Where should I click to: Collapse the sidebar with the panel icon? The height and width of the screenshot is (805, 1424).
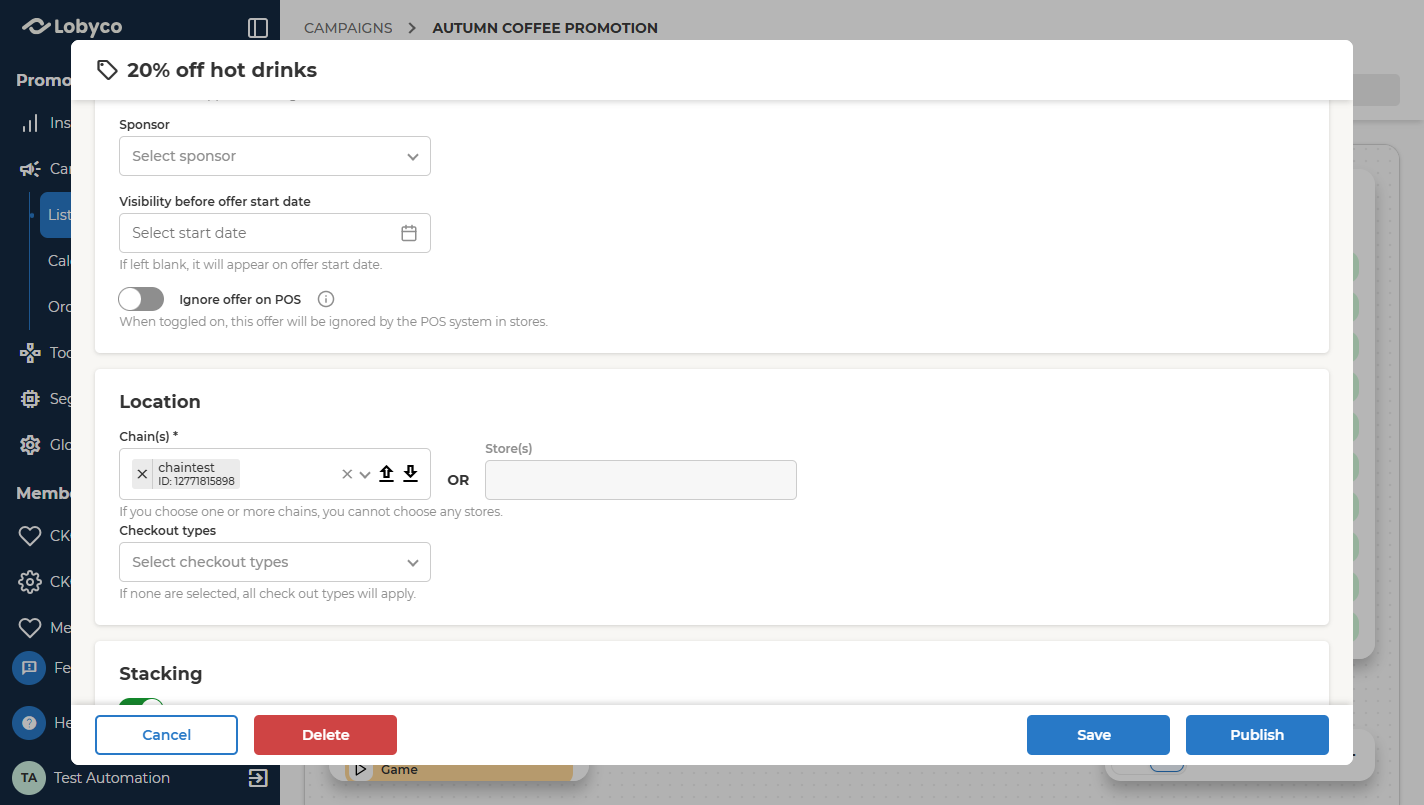258,28
